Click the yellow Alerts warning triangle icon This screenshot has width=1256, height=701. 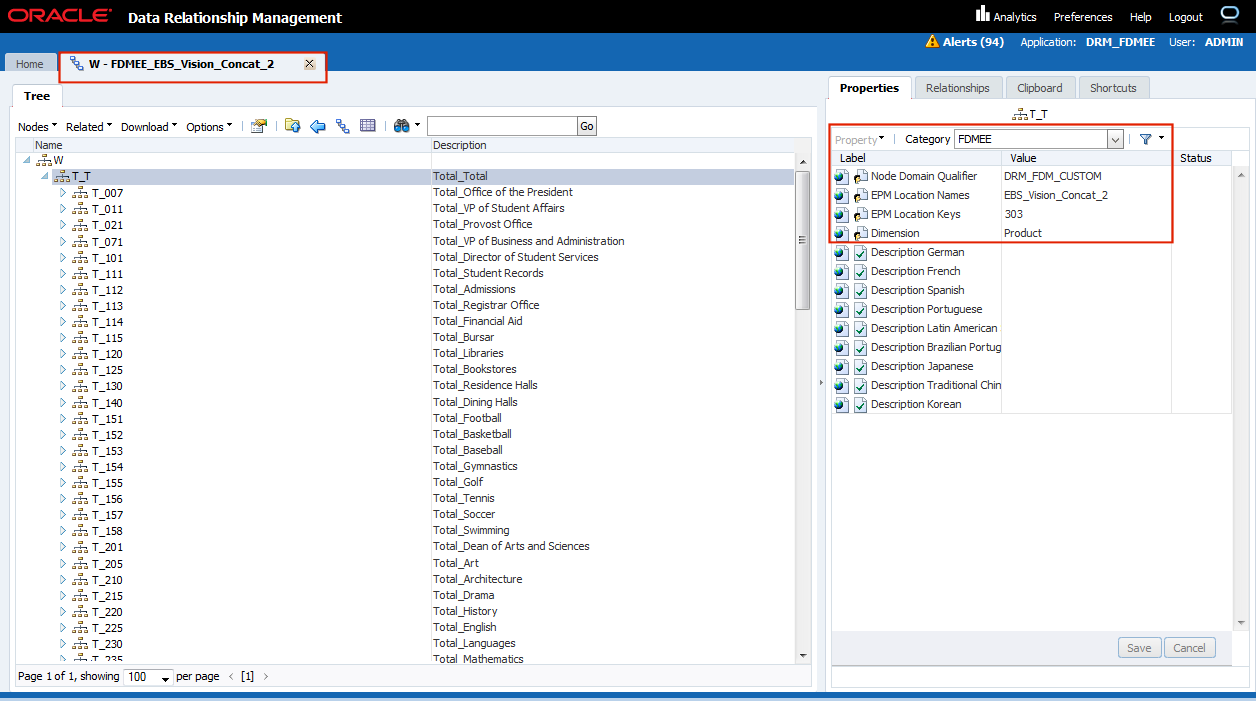(932, 42)
